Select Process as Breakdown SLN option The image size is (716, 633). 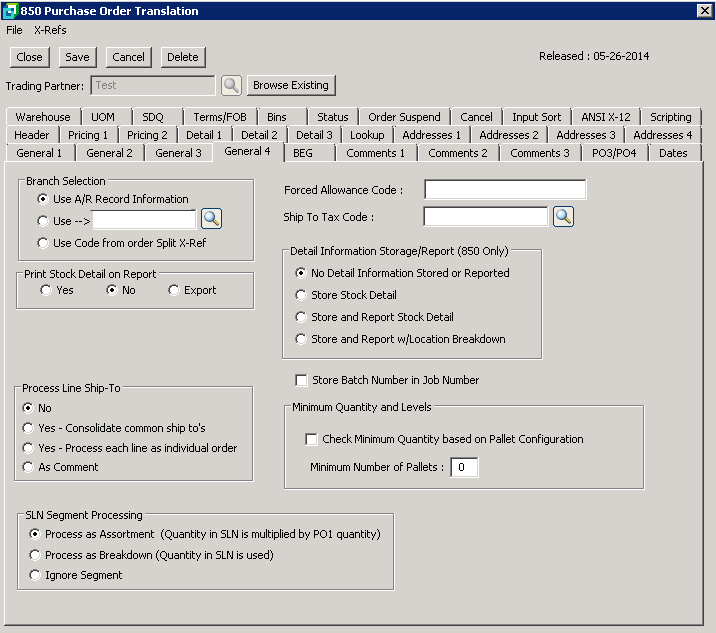coord(36,555)
